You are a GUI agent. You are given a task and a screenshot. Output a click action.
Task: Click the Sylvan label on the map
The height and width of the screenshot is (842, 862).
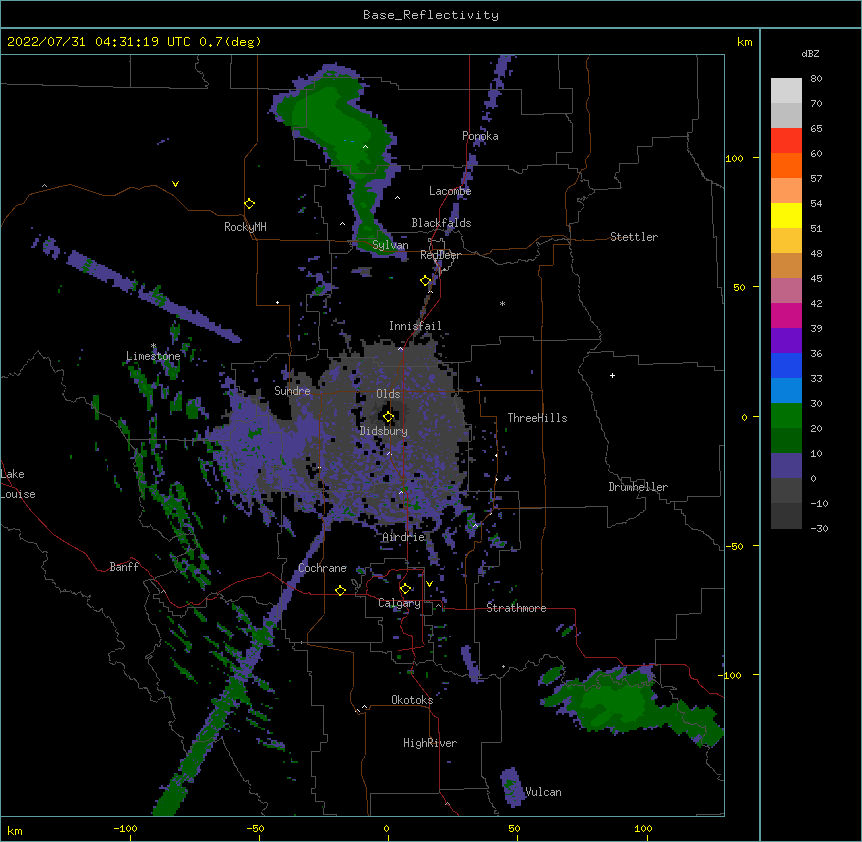pos(390,246)
